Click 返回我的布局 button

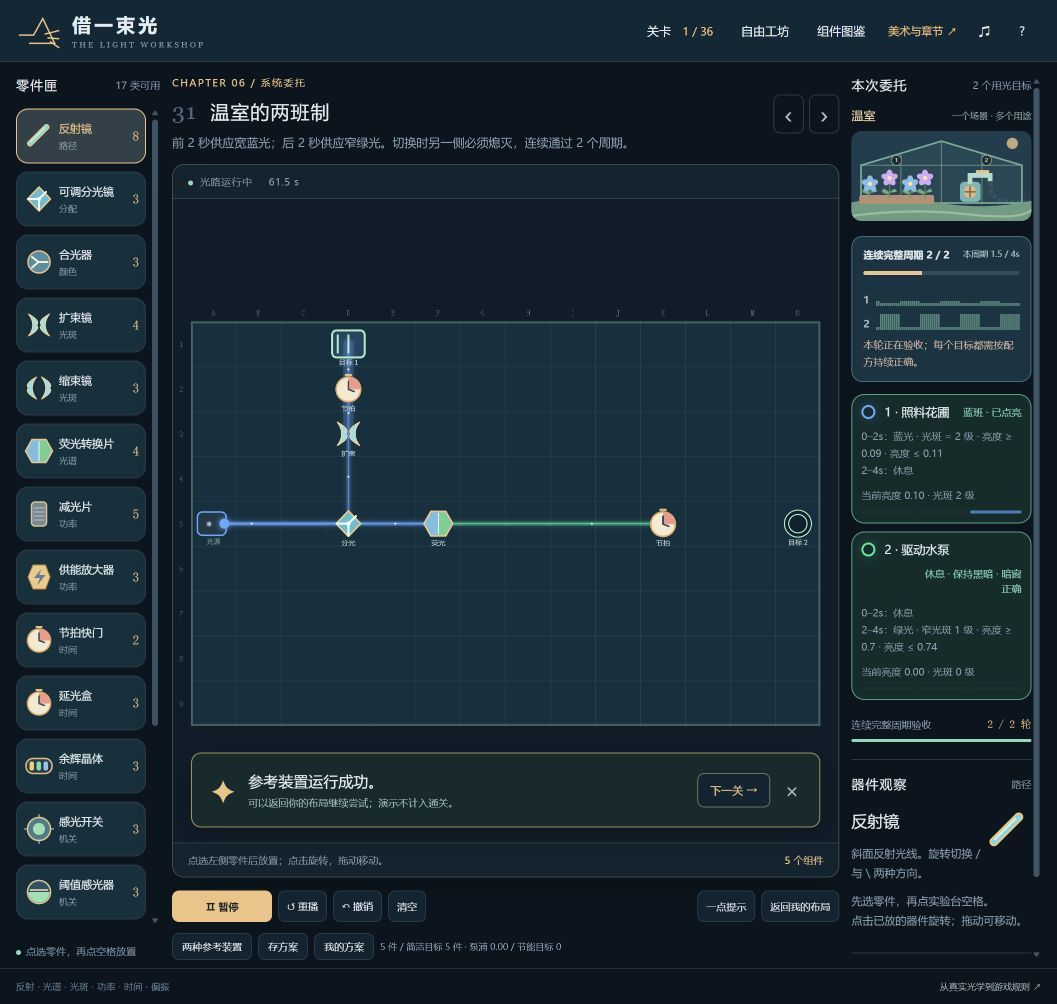click(800, 907)
